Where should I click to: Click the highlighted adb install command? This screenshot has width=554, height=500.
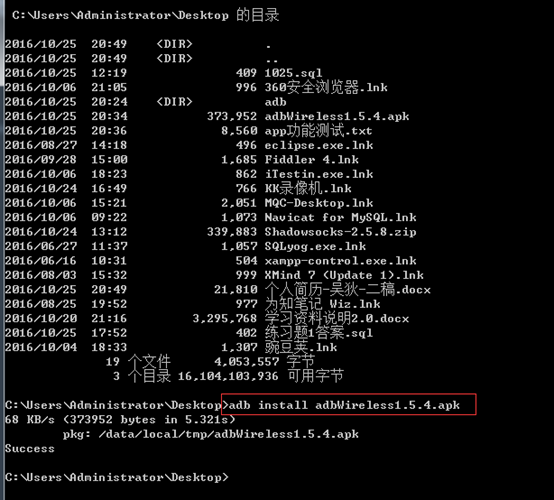click(344, 405)
